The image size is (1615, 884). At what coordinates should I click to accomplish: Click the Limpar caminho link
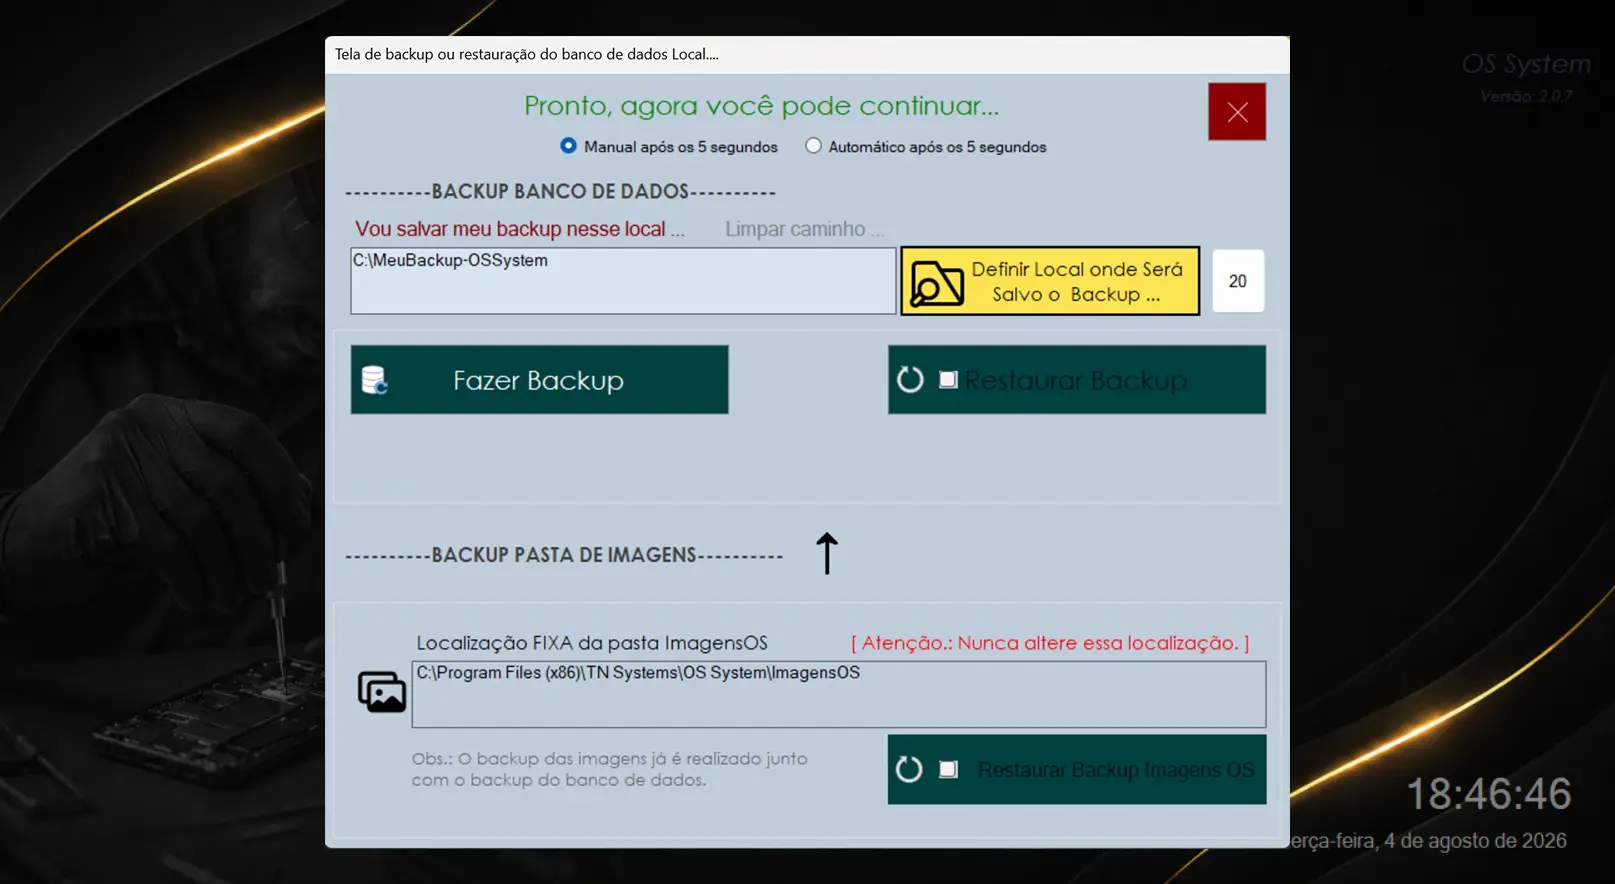(804, 229)
